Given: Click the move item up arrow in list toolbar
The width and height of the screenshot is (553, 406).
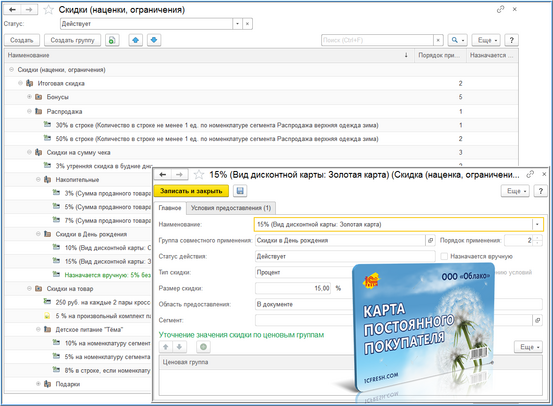Looking at the screenshot, I should coord(135,40).
